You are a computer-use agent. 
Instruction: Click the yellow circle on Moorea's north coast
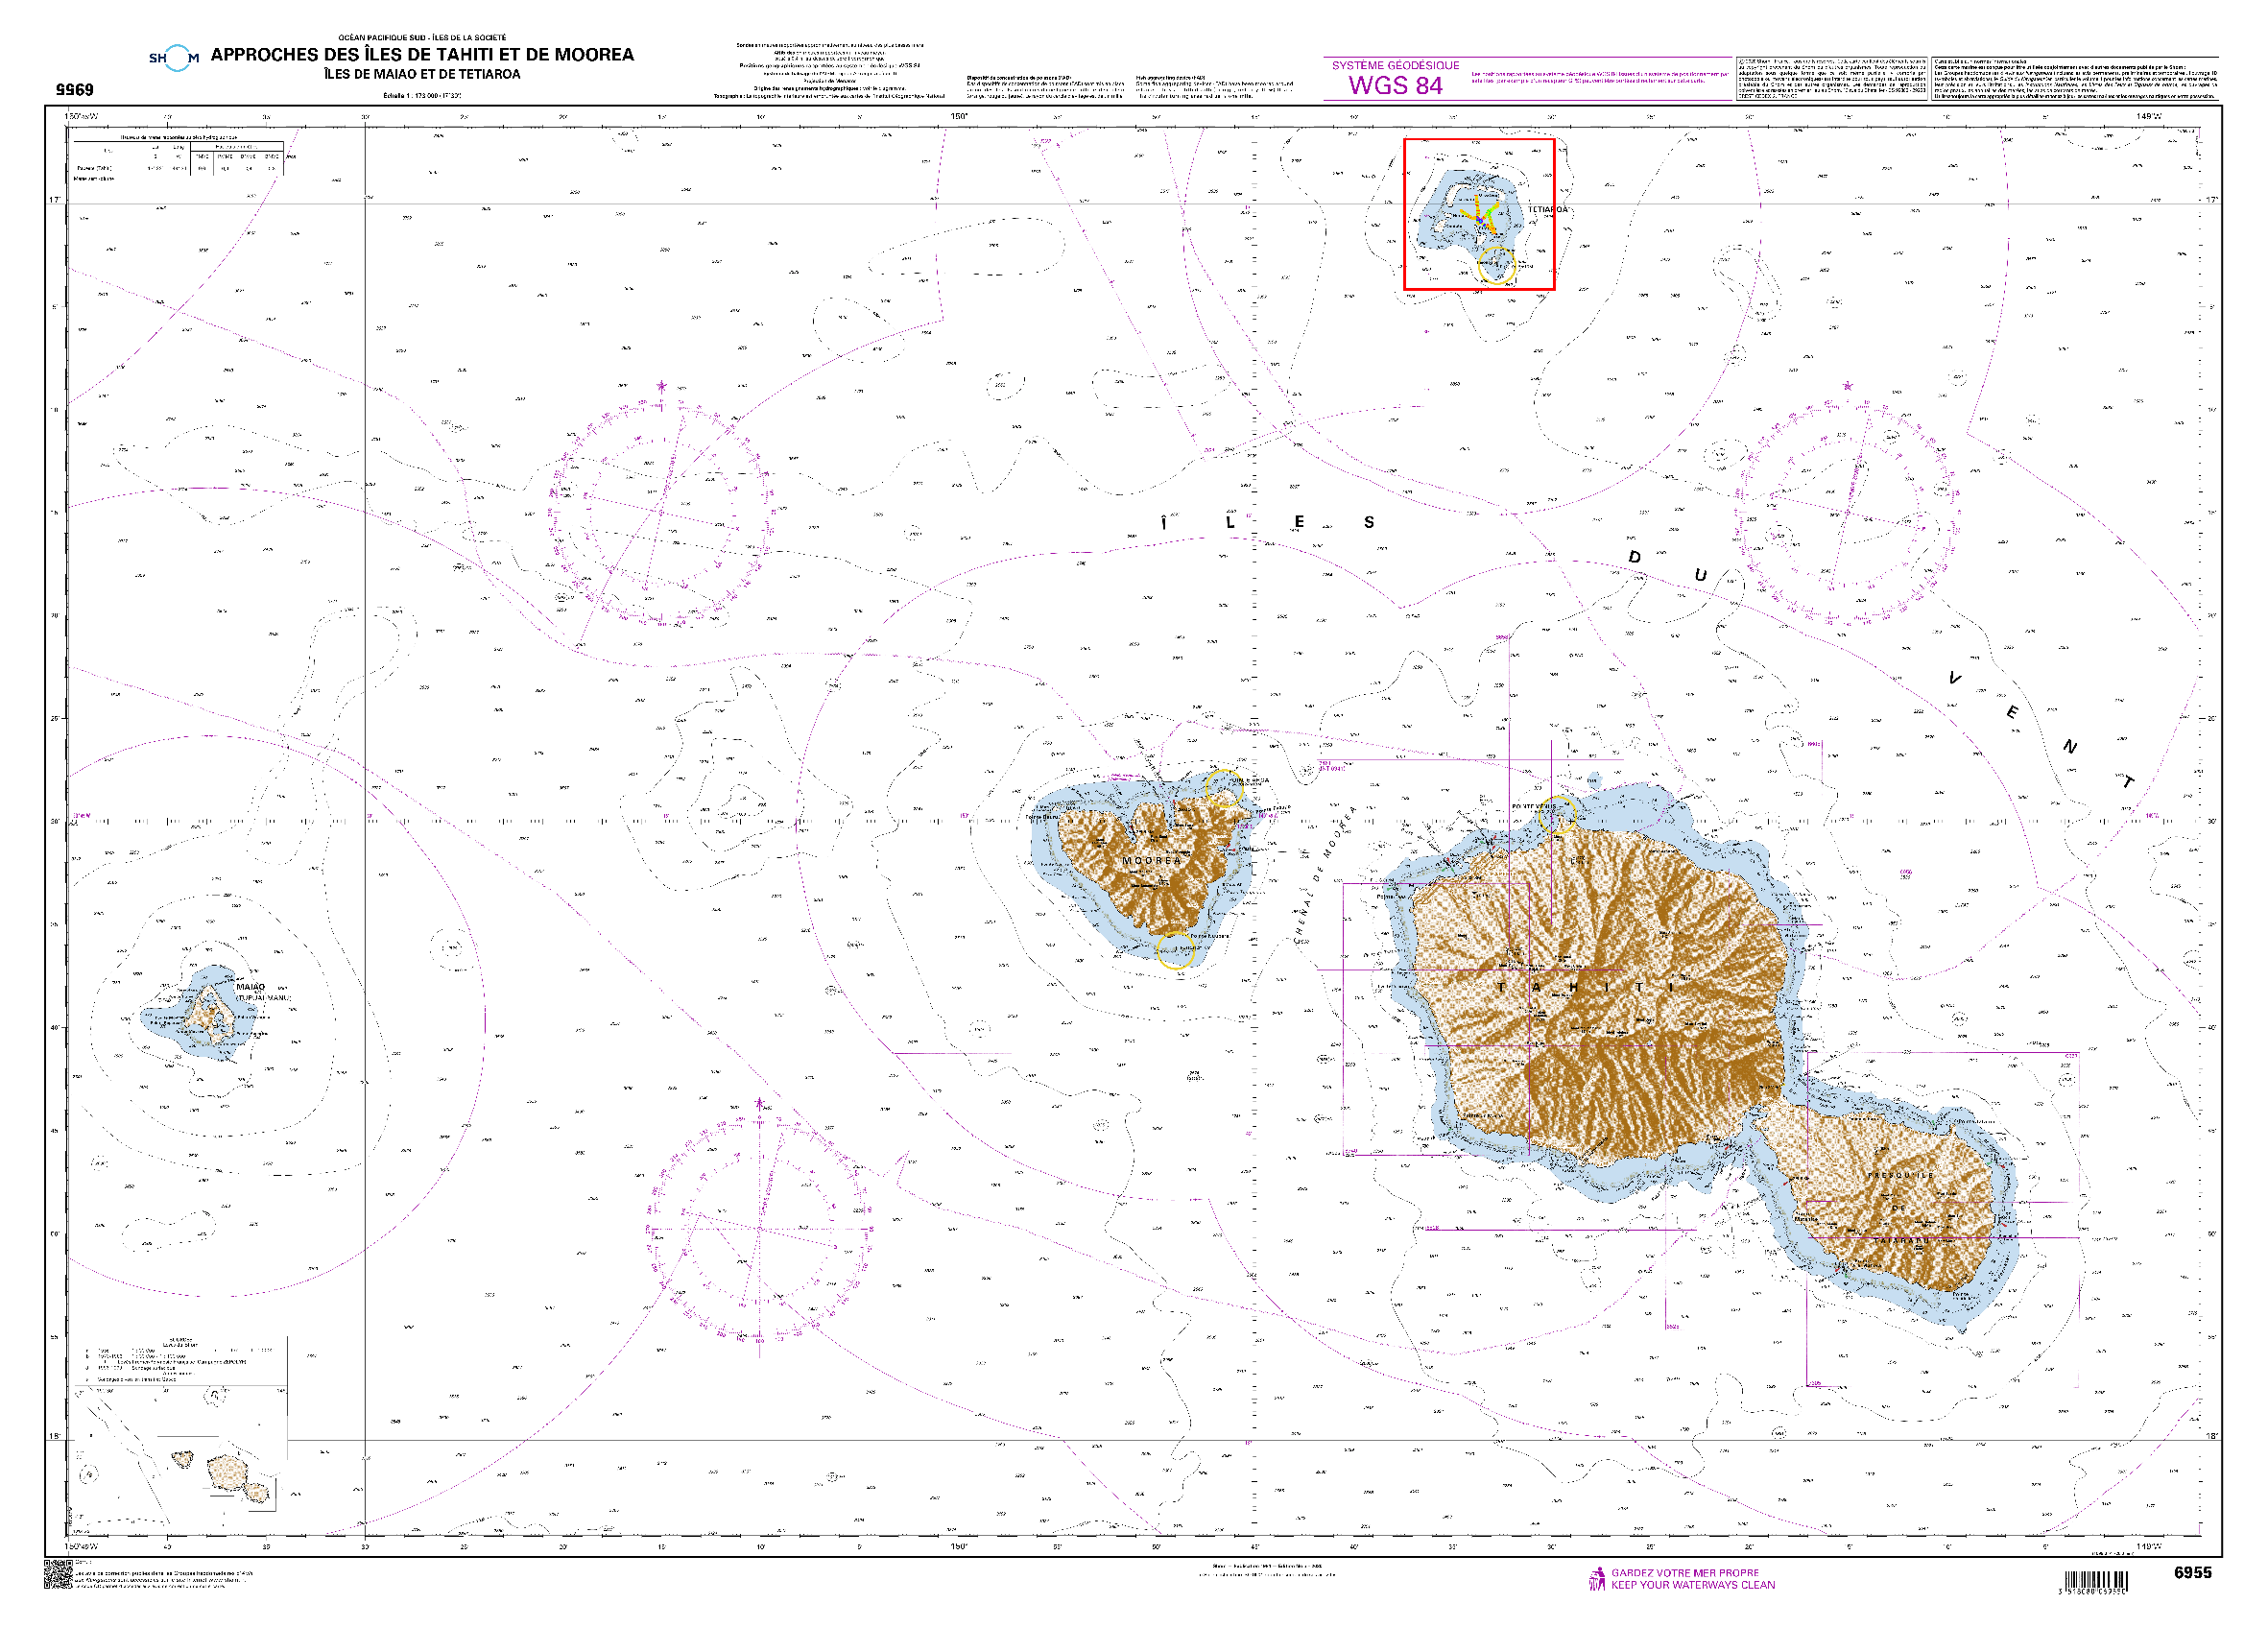point(1223,787)
